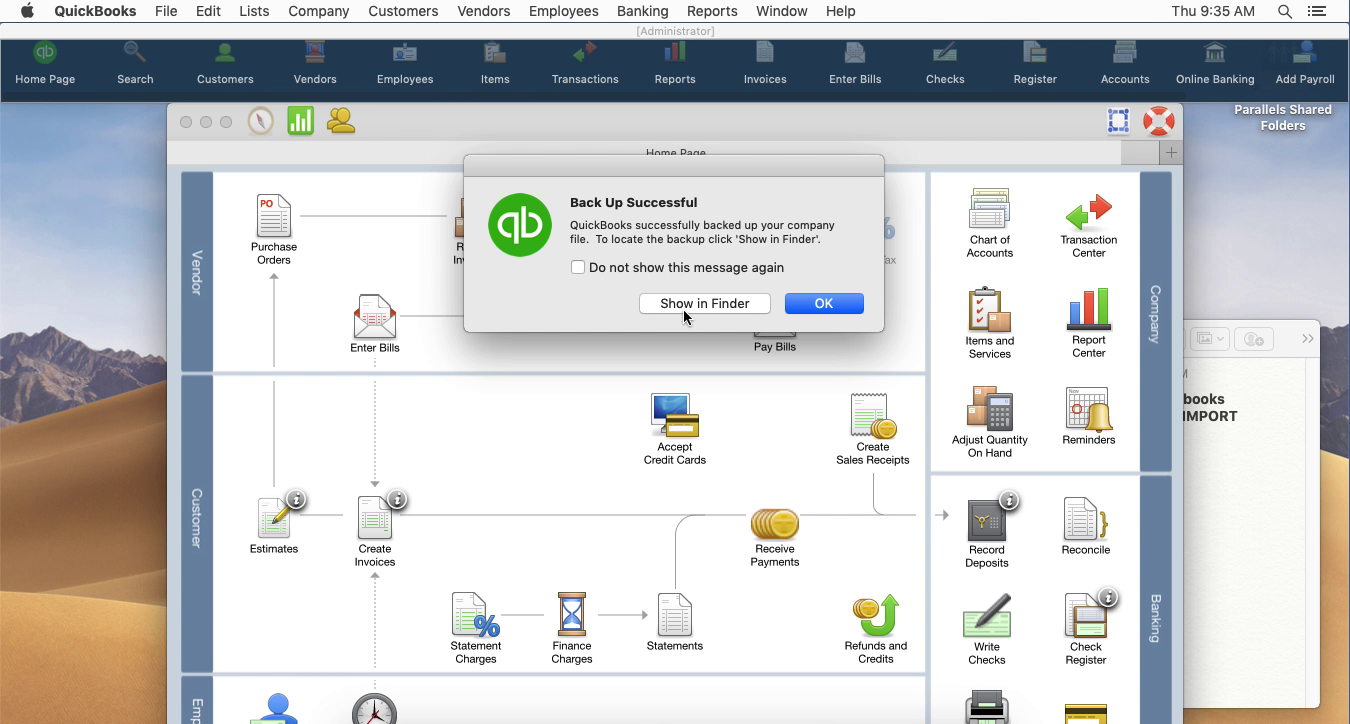Open Statement Charges
1350x724 pixels.
476,628
